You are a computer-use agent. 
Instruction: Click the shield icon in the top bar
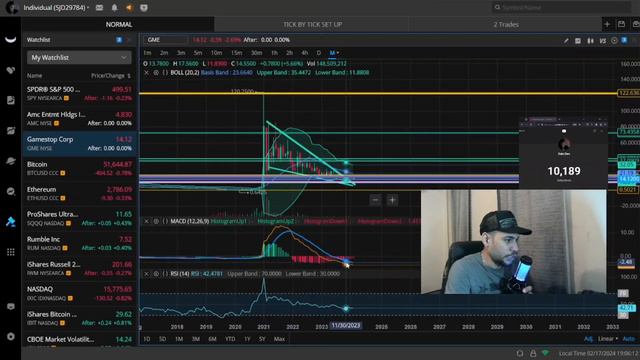point(144,7)
